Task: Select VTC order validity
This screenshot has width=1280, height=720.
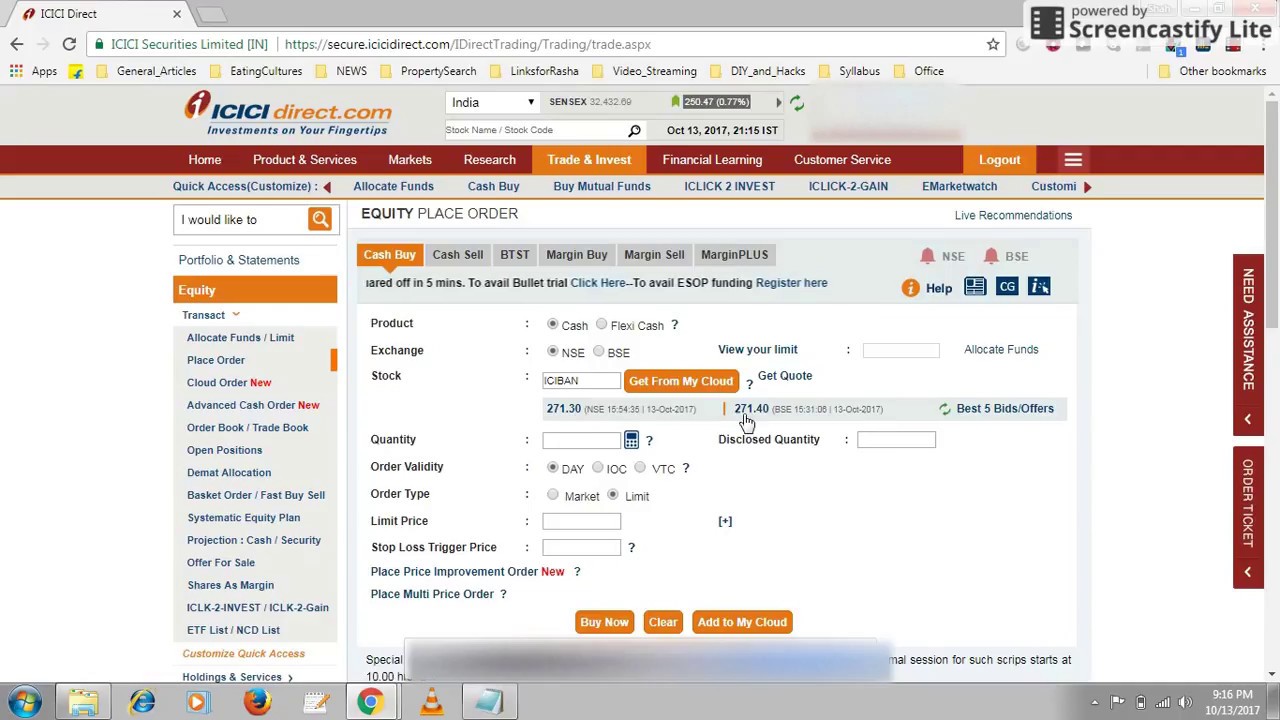Action: [x=640, y=467]
